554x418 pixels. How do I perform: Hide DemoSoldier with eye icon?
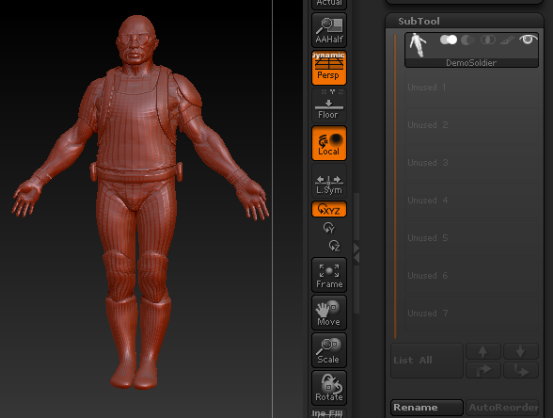coord(528,40)
